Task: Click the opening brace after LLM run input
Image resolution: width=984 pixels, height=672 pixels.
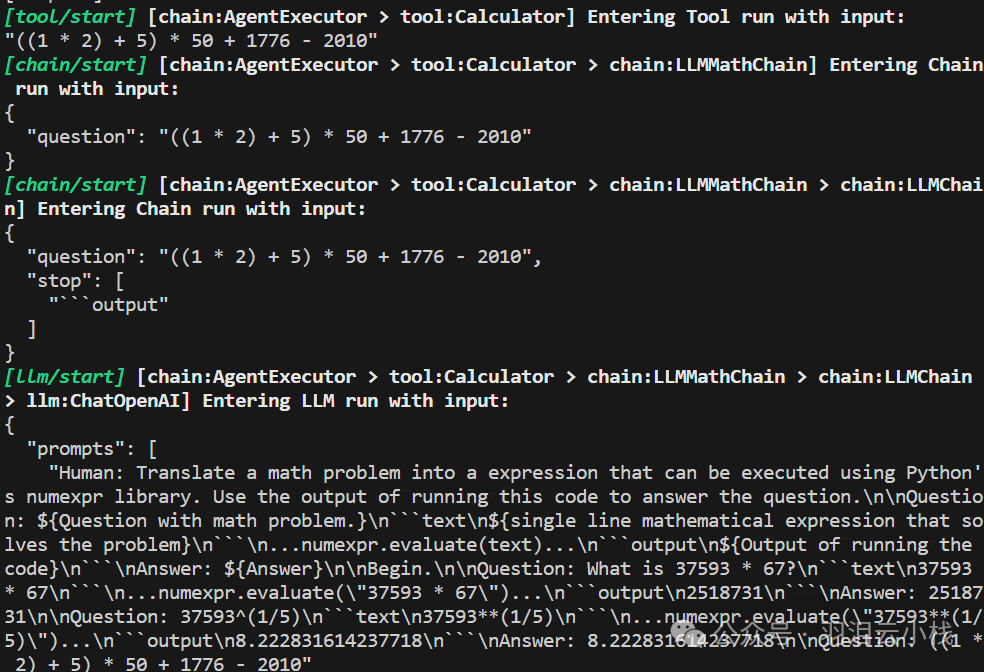Action: pos(9,425)
